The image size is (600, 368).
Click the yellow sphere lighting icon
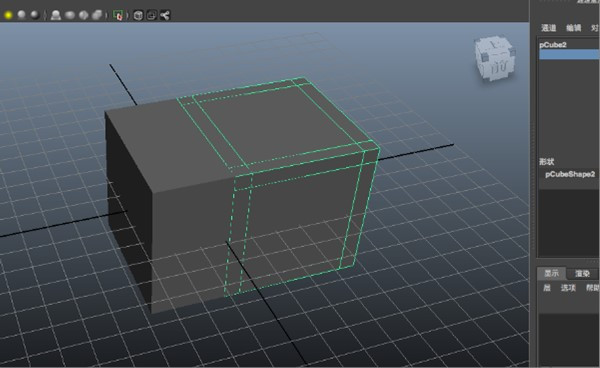point(8,15)
